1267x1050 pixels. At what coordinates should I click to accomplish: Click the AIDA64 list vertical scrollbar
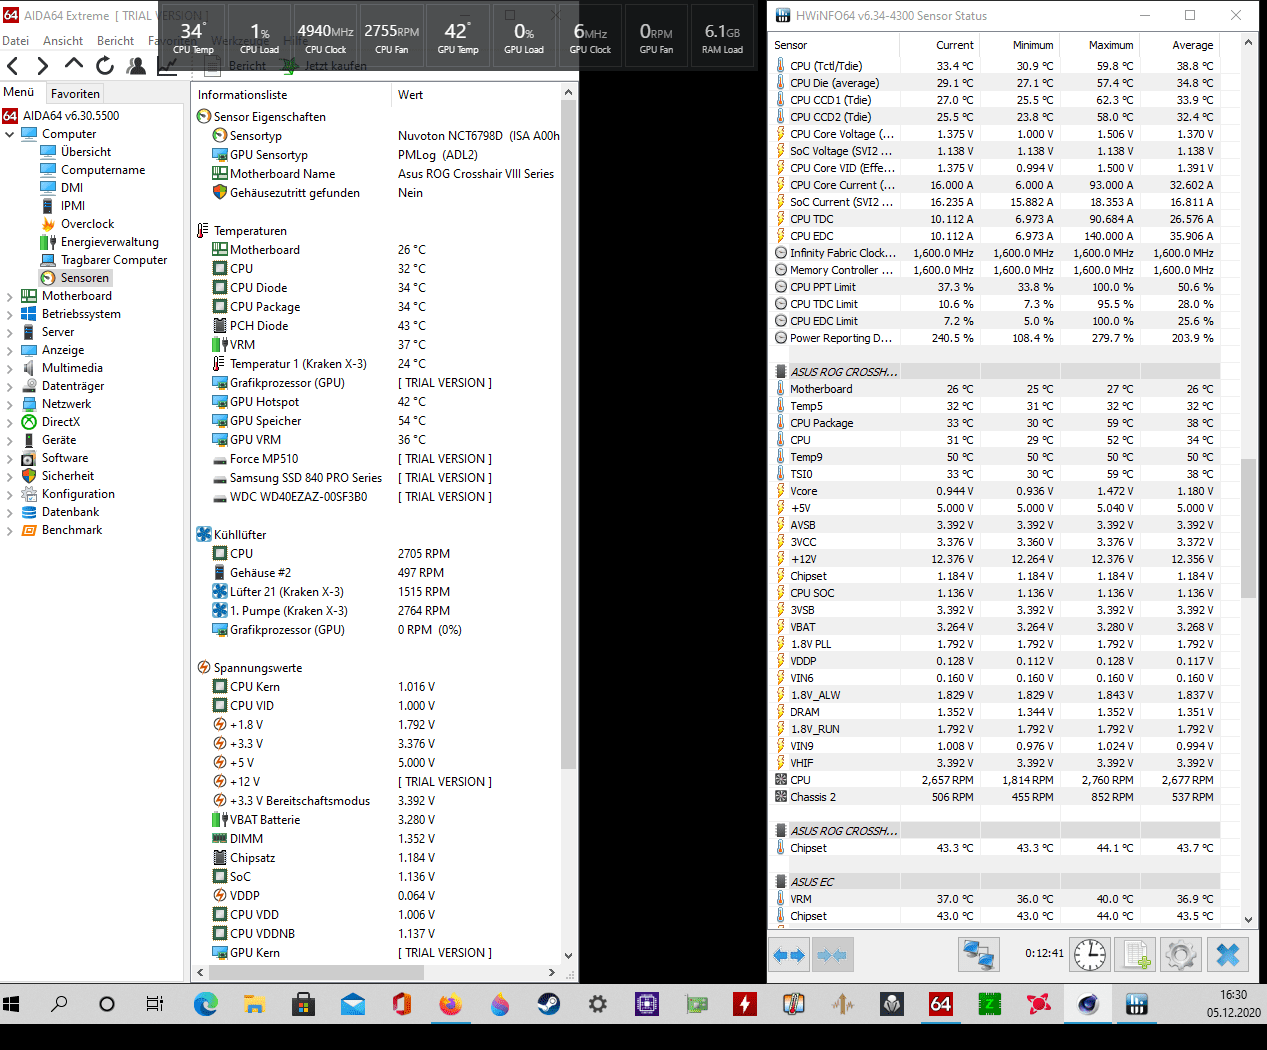pos(568,434)
